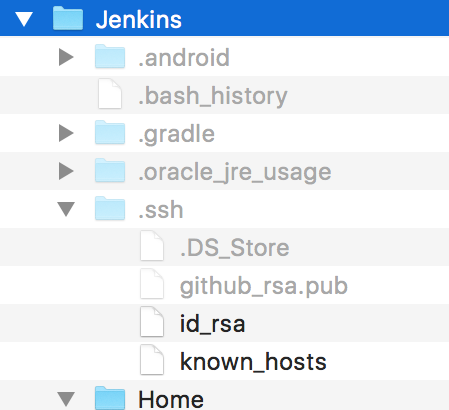Image resolution: width=449 pixels, height=410 pixels.
Task: Click the .gradle folder icon
Action: [110, 132]
